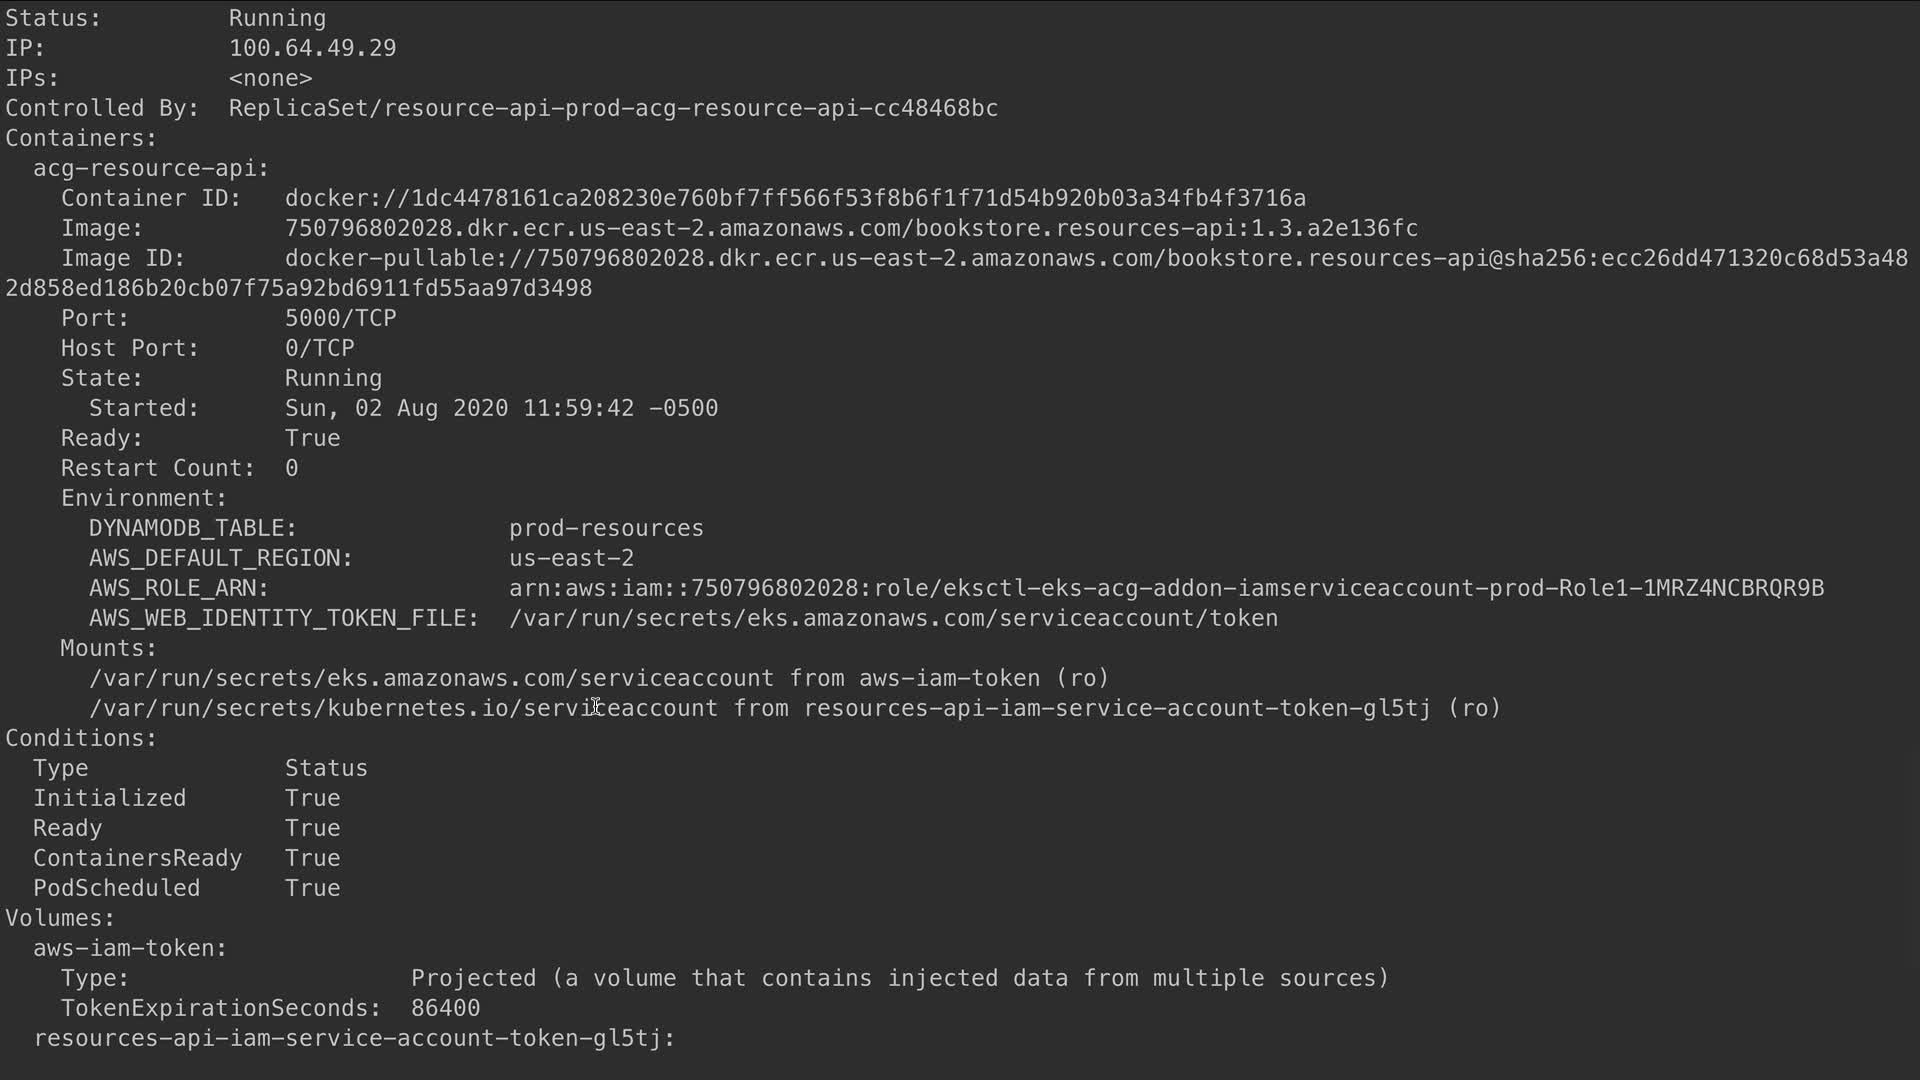Click the prod-resources DynamoDB table value
This screenshot has width=1920, height=1080.
click(606, 528)
